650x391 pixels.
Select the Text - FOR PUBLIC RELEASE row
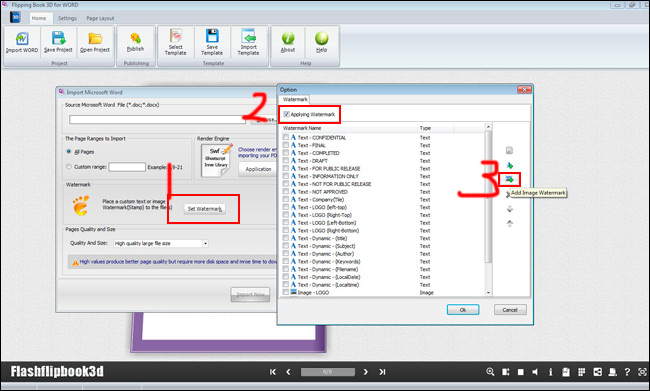point(383,168)
